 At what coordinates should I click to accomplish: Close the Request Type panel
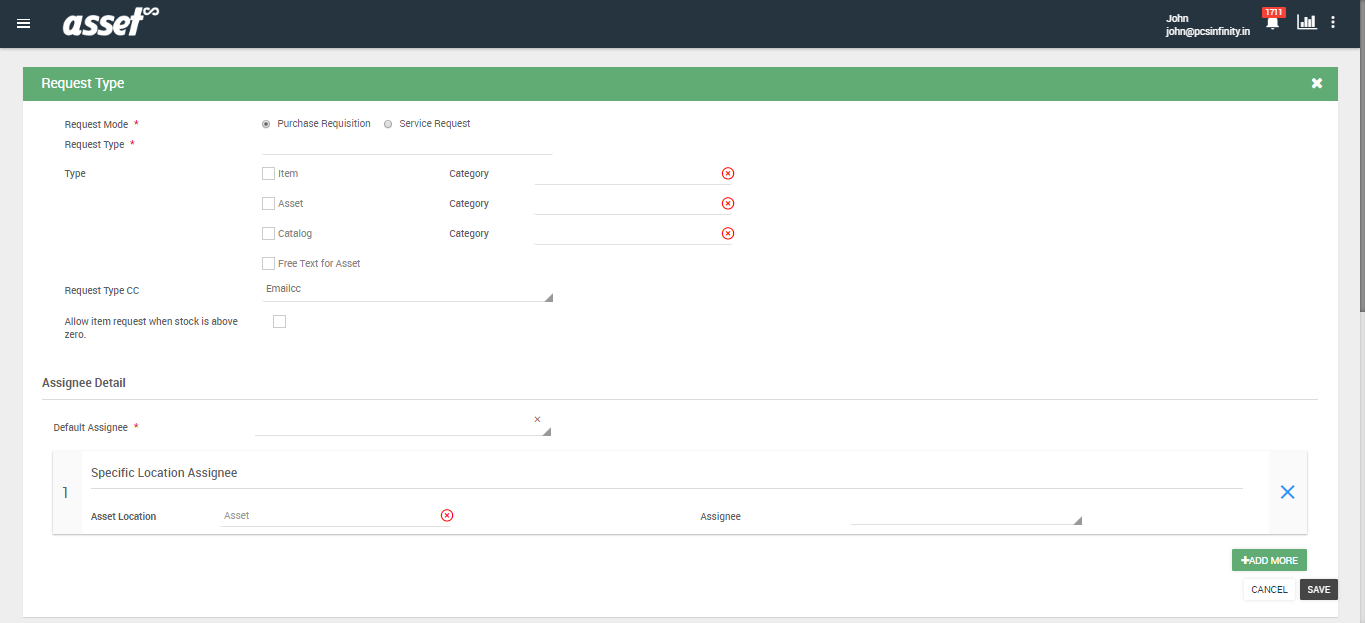[x=1317, y=83]
